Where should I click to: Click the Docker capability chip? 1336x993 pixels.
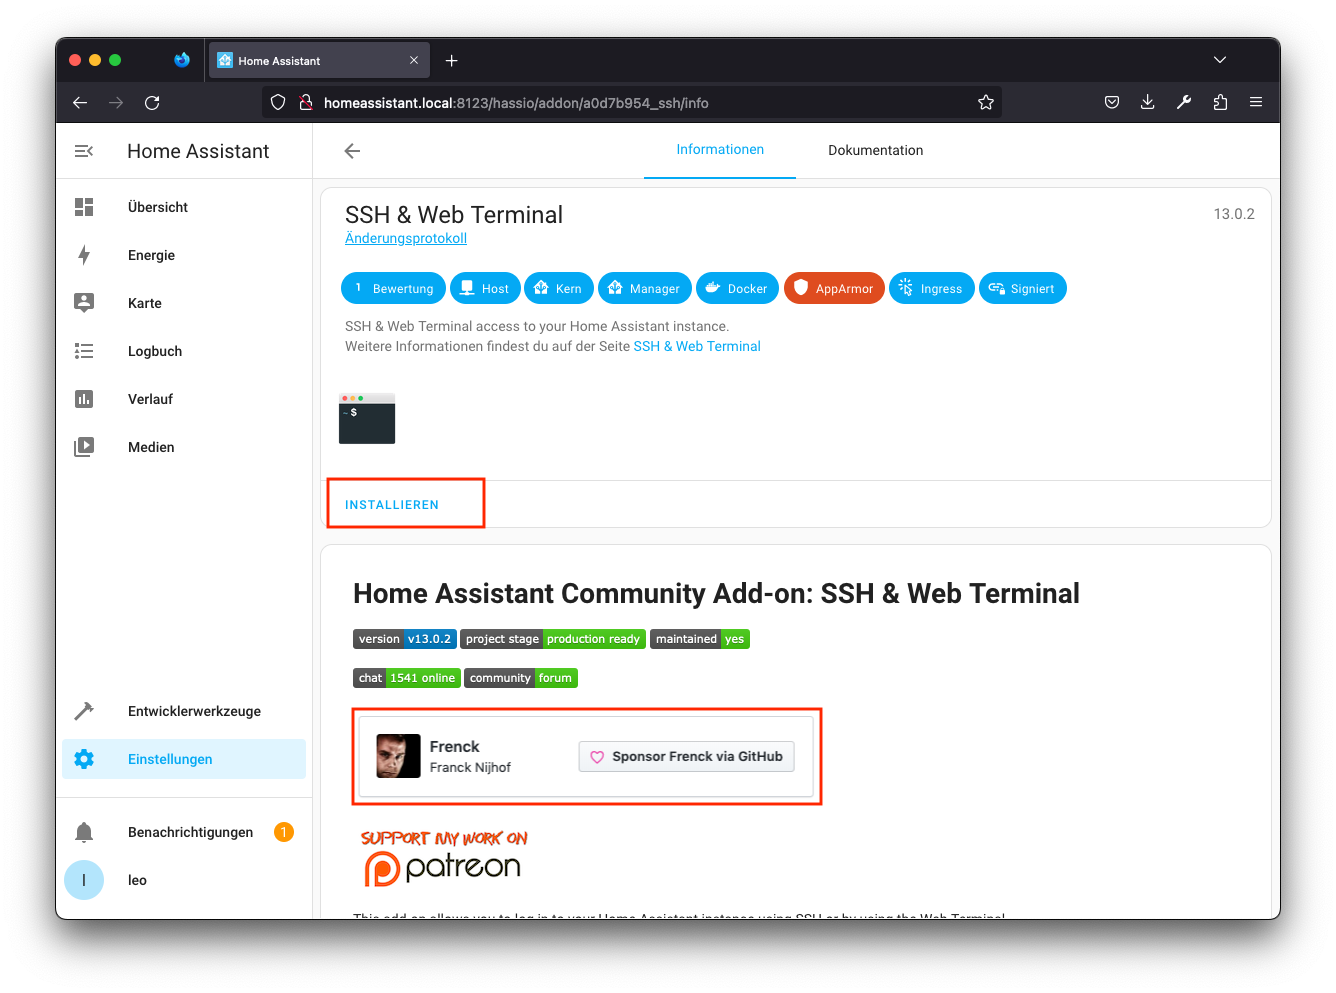[737, 288]
